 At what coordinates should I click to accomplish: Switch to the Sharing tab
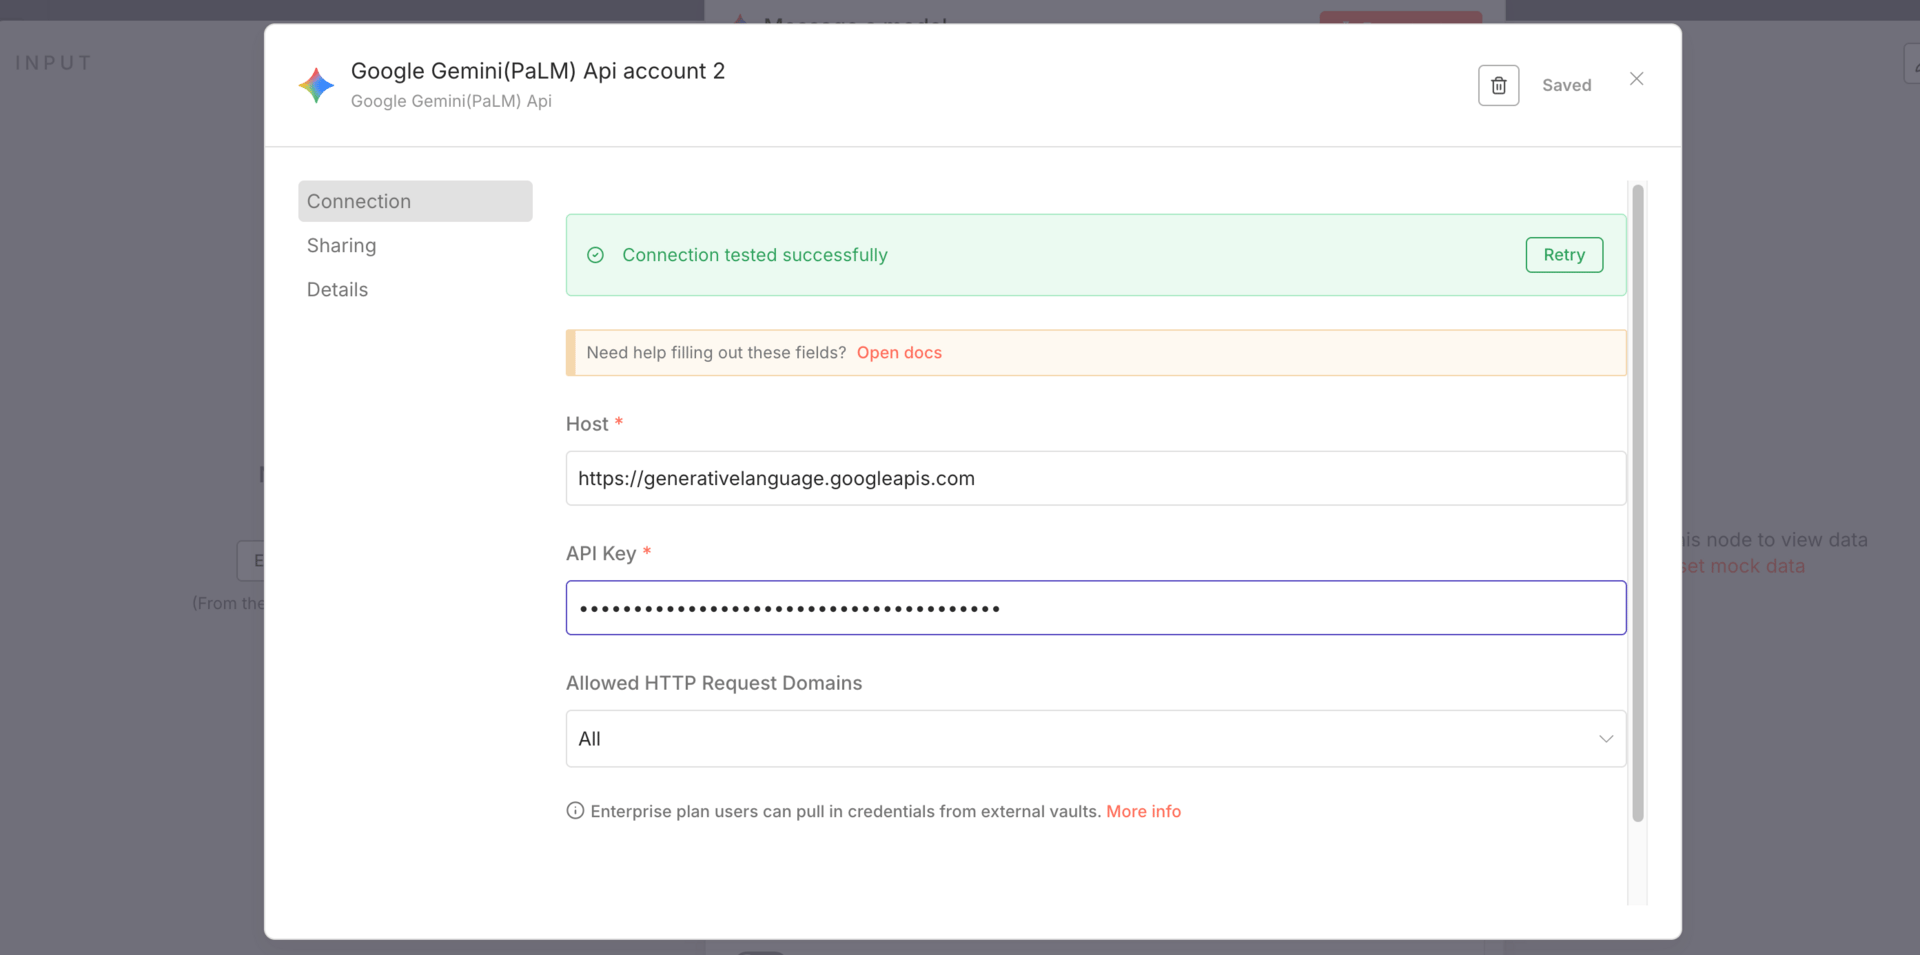coord(341,245)
